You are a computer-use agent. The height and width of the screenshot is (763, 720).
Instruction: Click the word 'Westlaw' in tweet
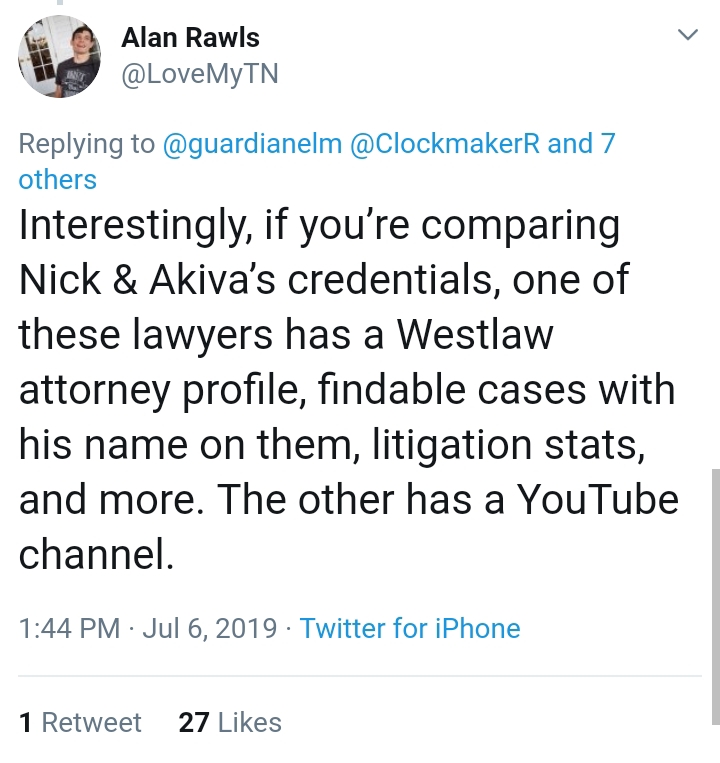(x=475, y=335)
